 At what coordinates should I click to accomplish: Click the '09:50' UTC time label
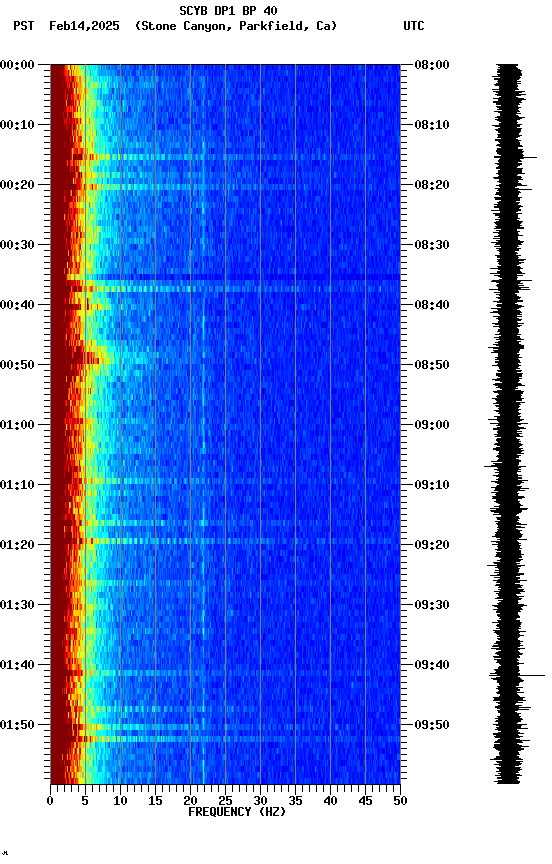point(432,725)
